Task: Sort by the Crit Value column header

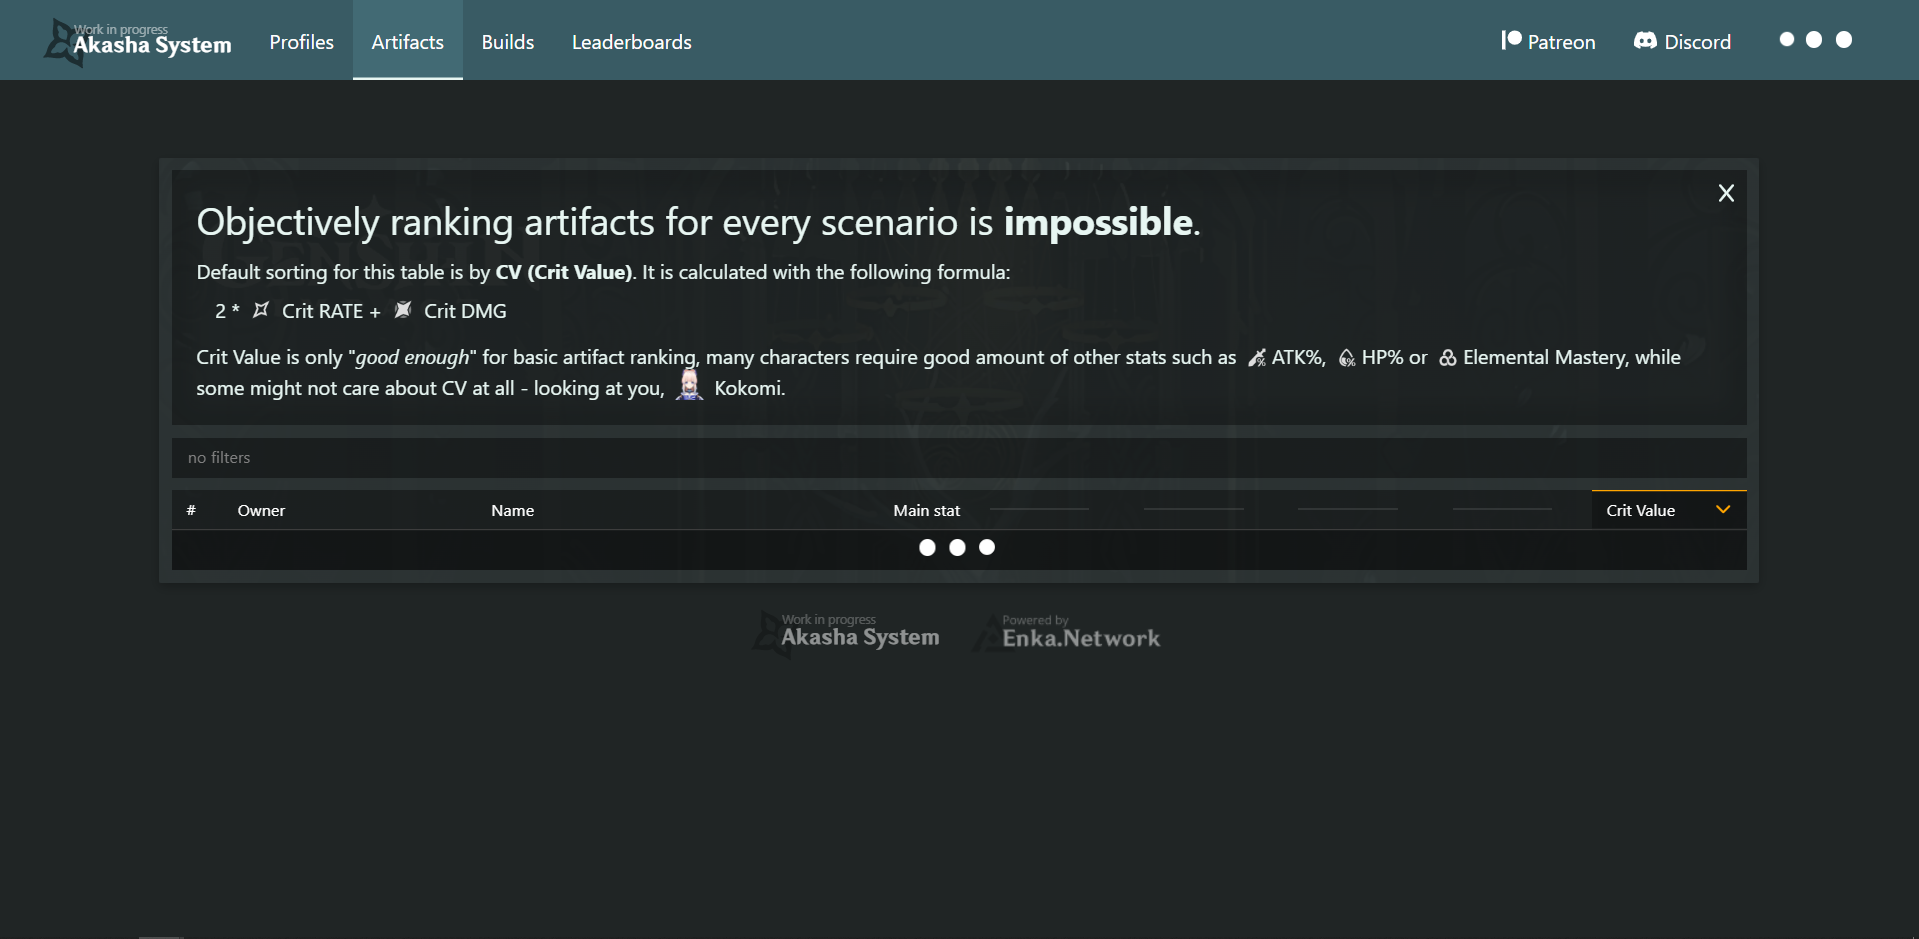Action: coord(1641,511)
